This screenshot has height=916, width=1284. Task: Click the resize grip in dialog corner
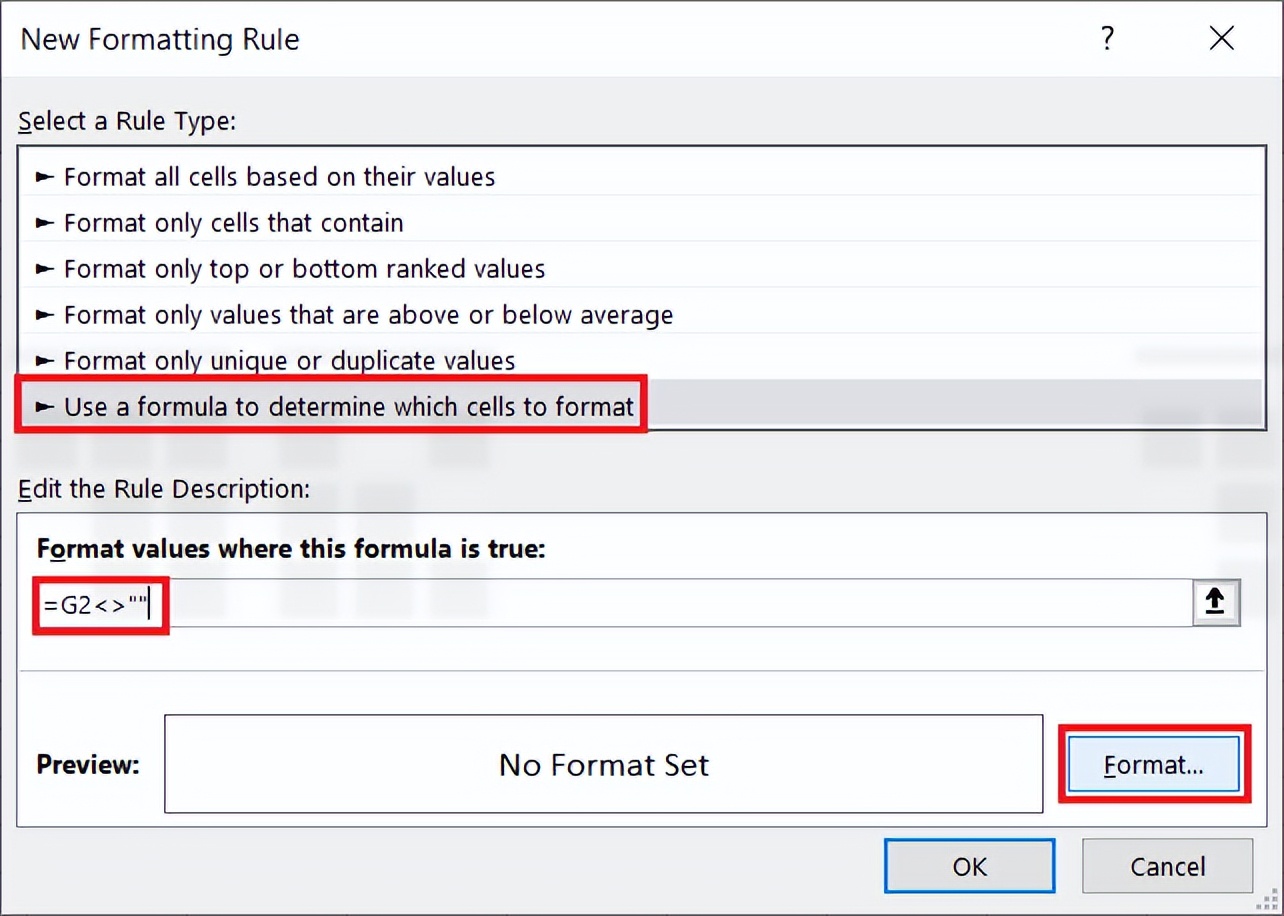(1269, 901)
